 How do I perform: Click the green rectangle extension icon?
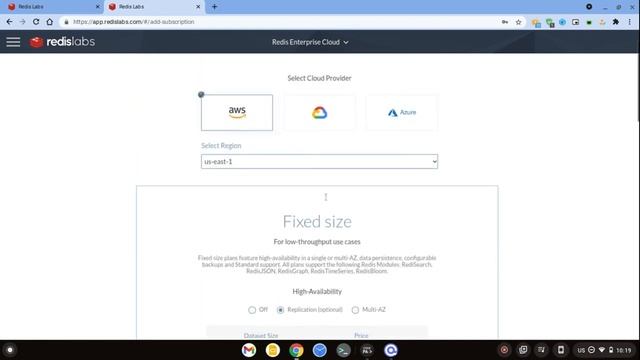pos(589,22)
